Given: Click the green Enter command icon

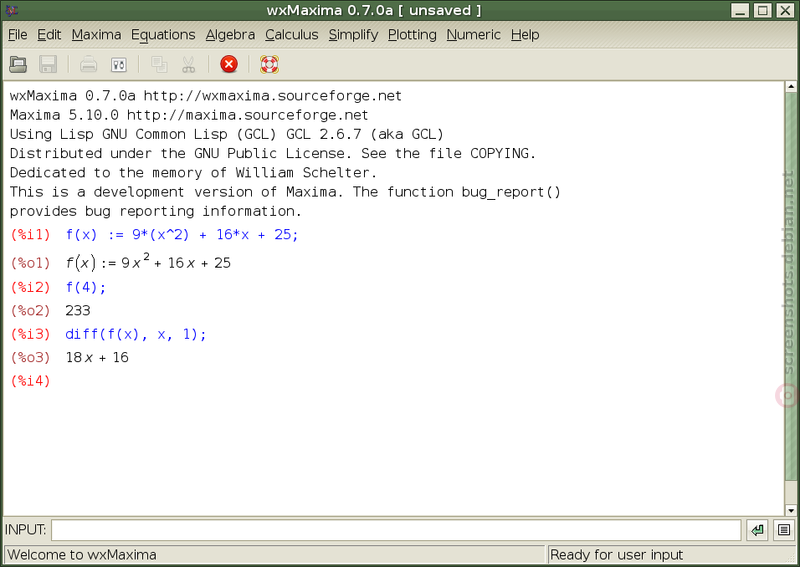Looking at the screenshot, I should pos(757,530).
